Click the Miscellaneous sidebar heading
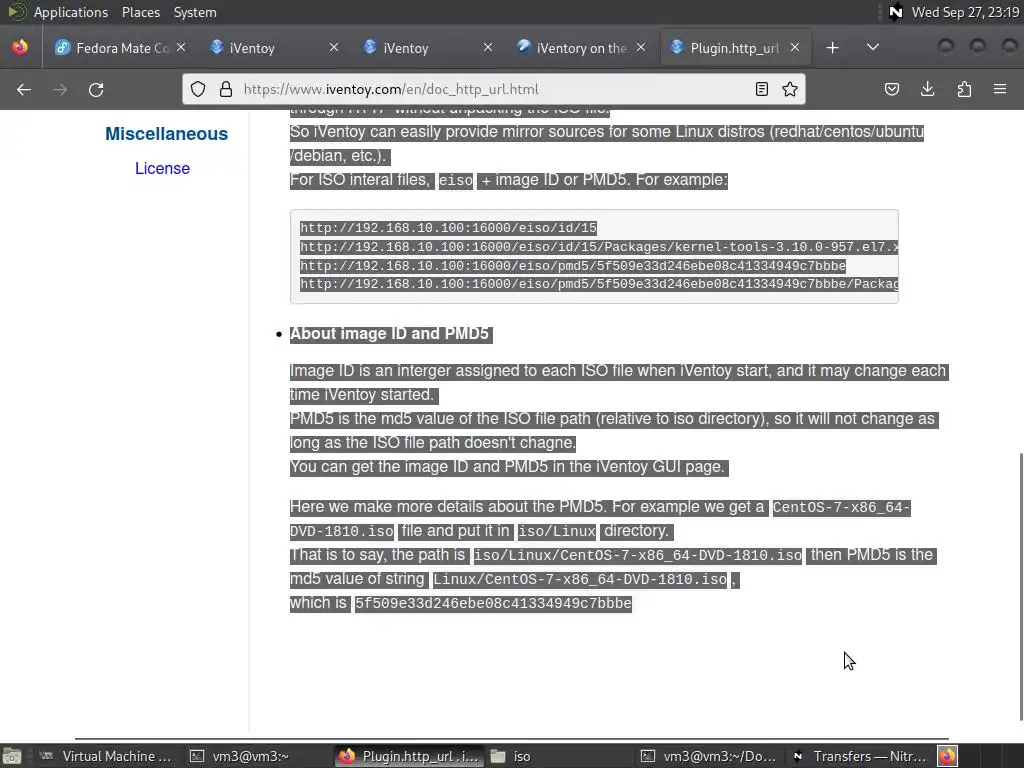Image resolution: width=1024 pixels, height=768 pixels. (x=167, y=134)
